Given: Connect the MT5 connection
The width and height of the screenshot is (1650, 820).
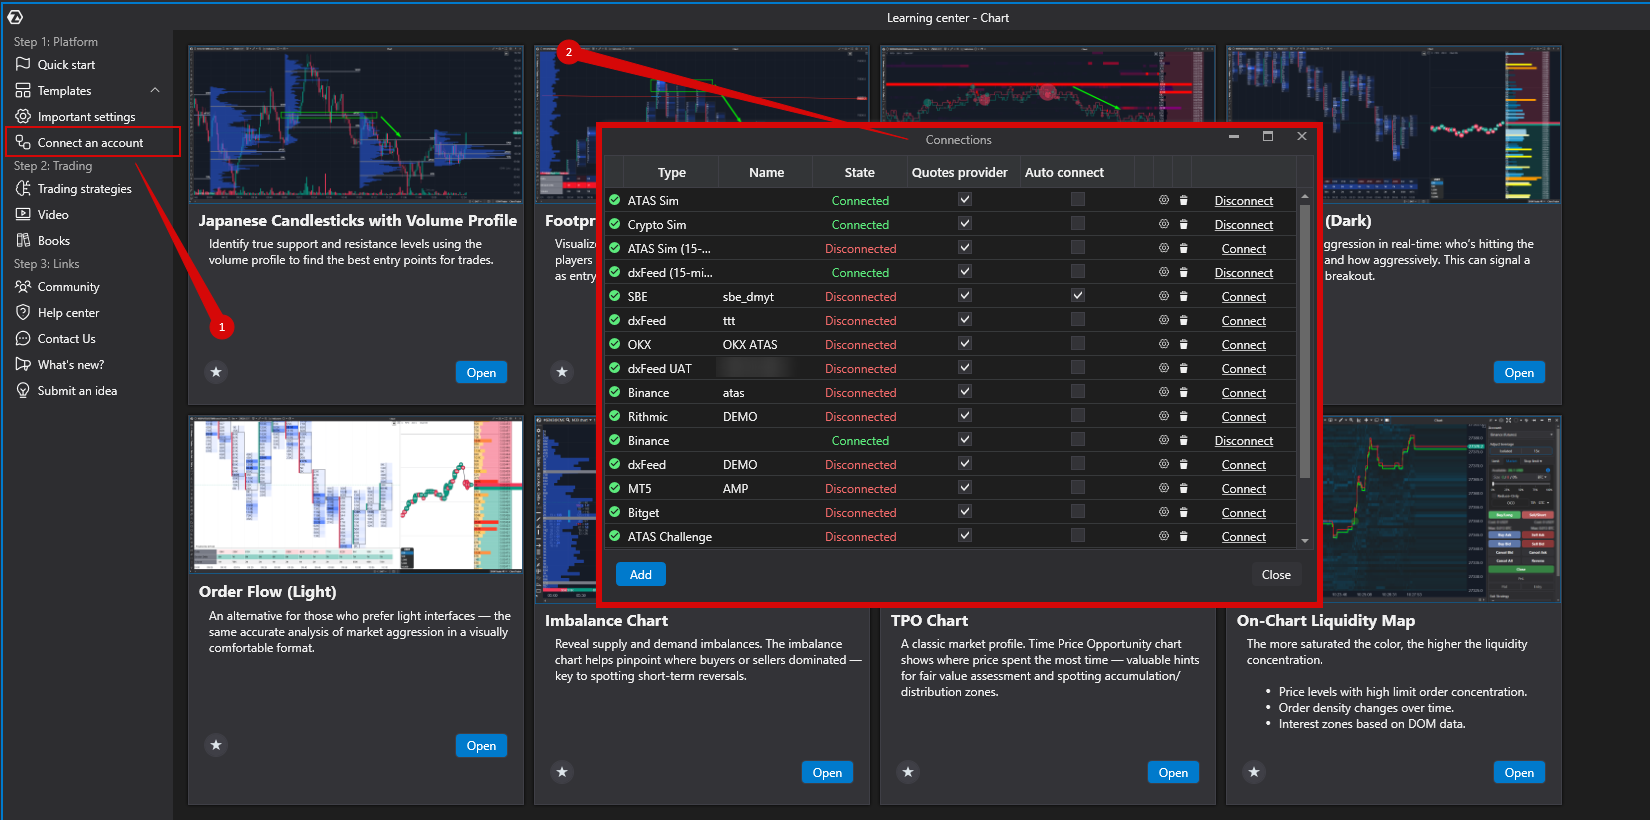Looking at the screenshot, I should (1244, 489).
